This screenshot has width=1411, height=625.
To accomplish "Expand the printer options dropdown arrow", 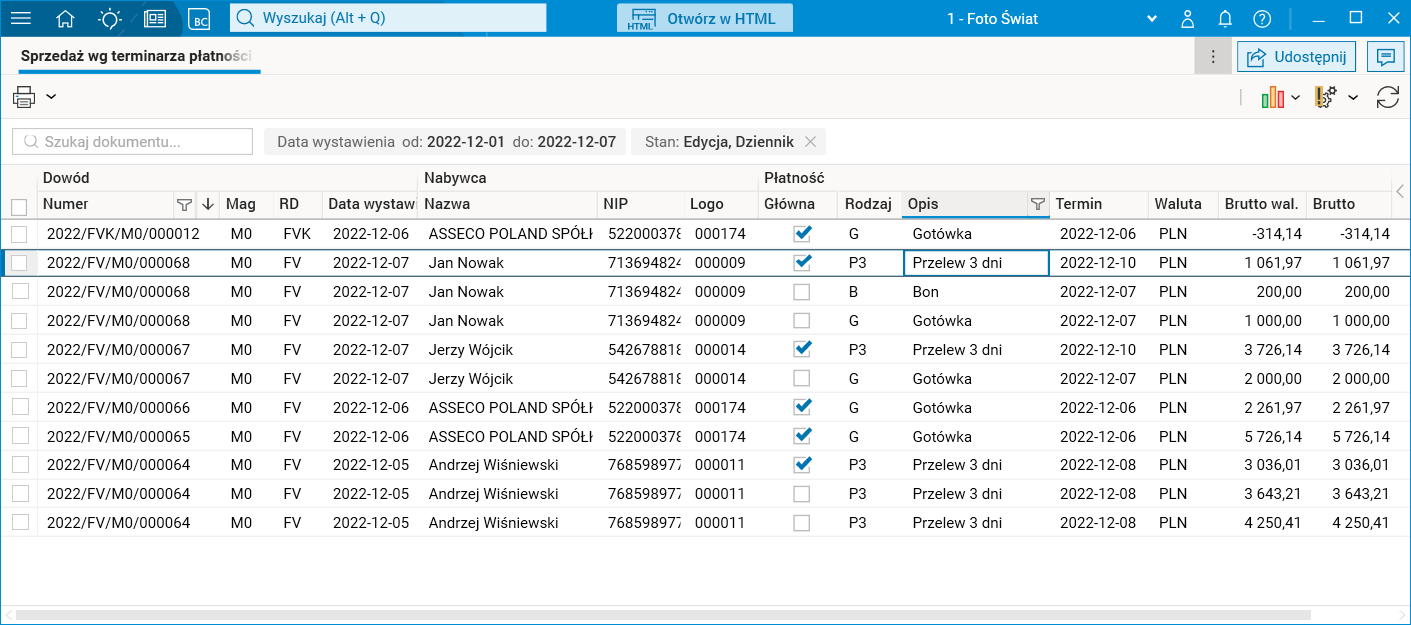I will point(51,97).
